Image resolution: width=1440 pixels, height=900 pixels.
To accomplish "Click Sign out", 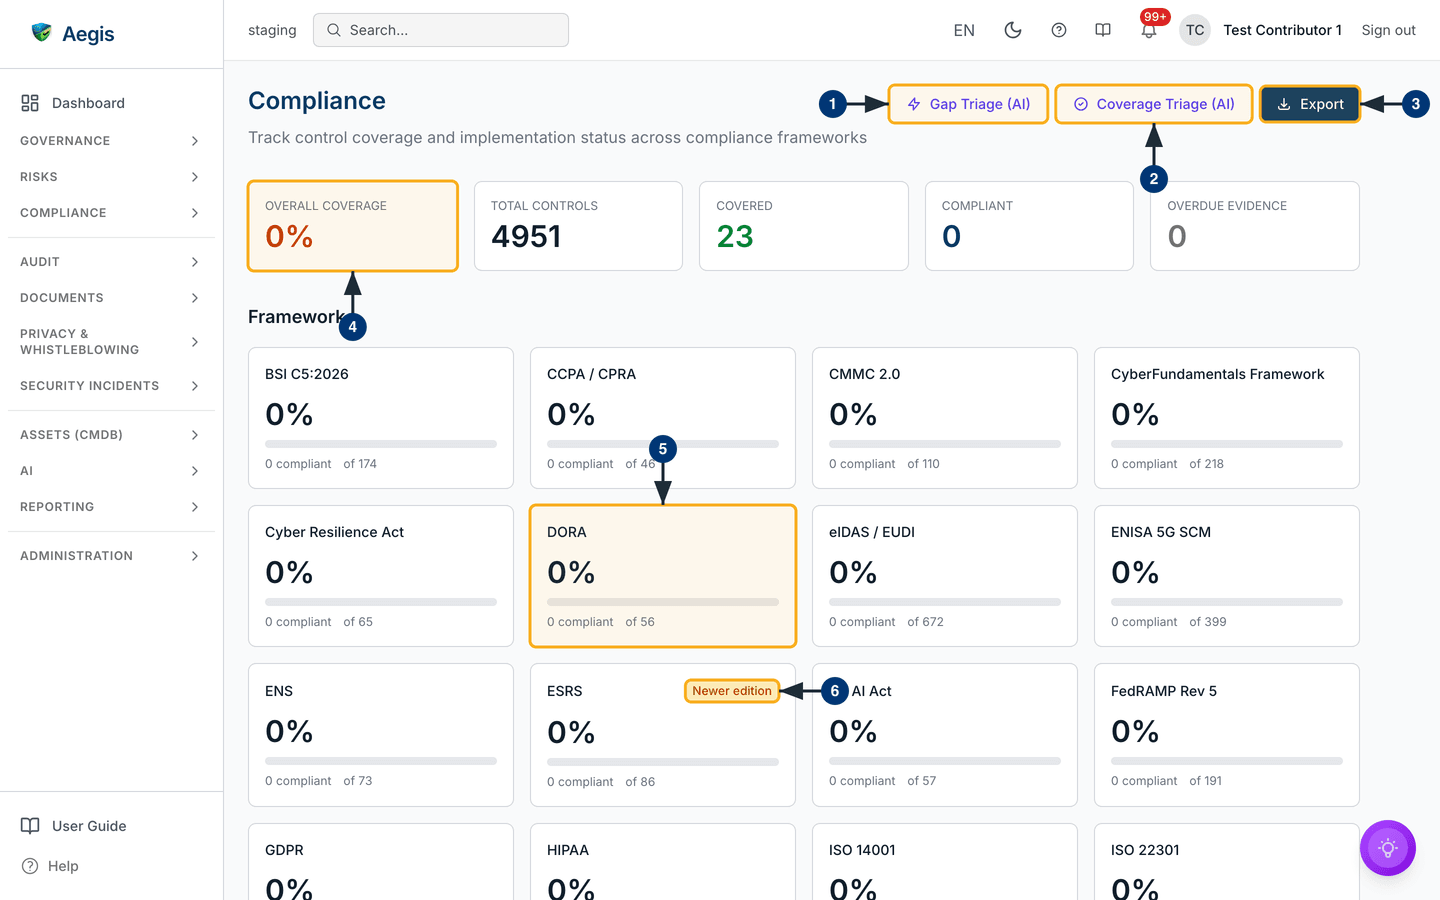I will pos(1388,30).
